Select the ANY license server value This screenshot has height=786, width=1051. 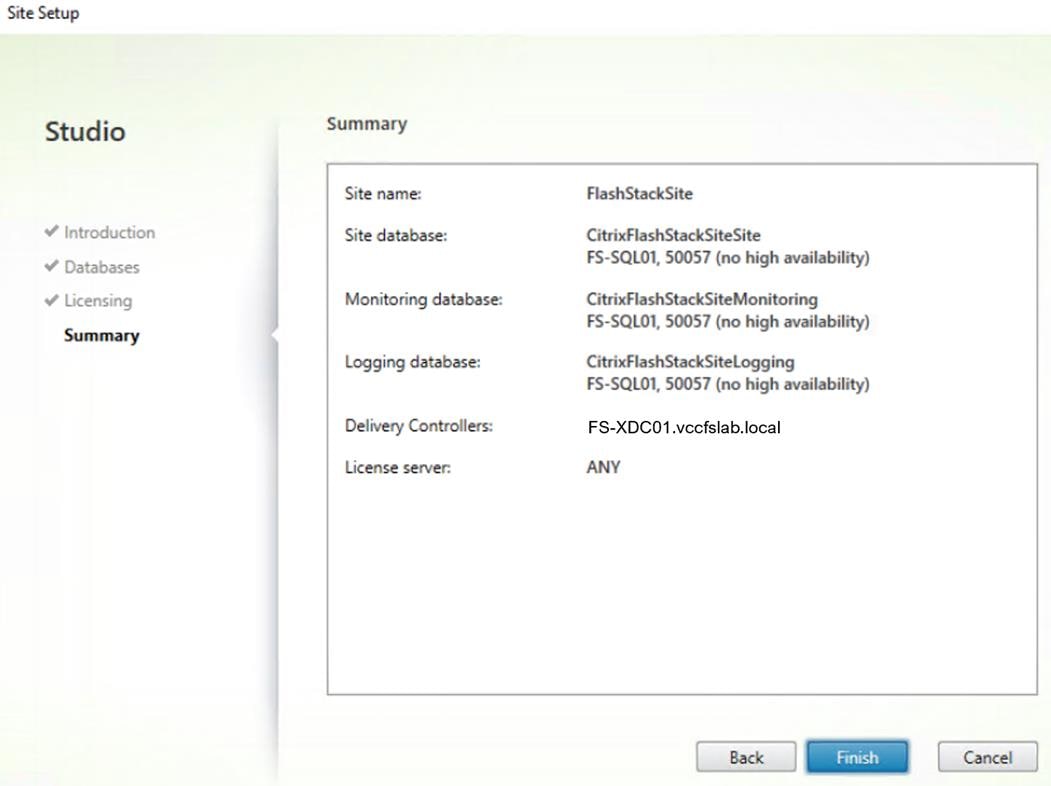point(603,467)
